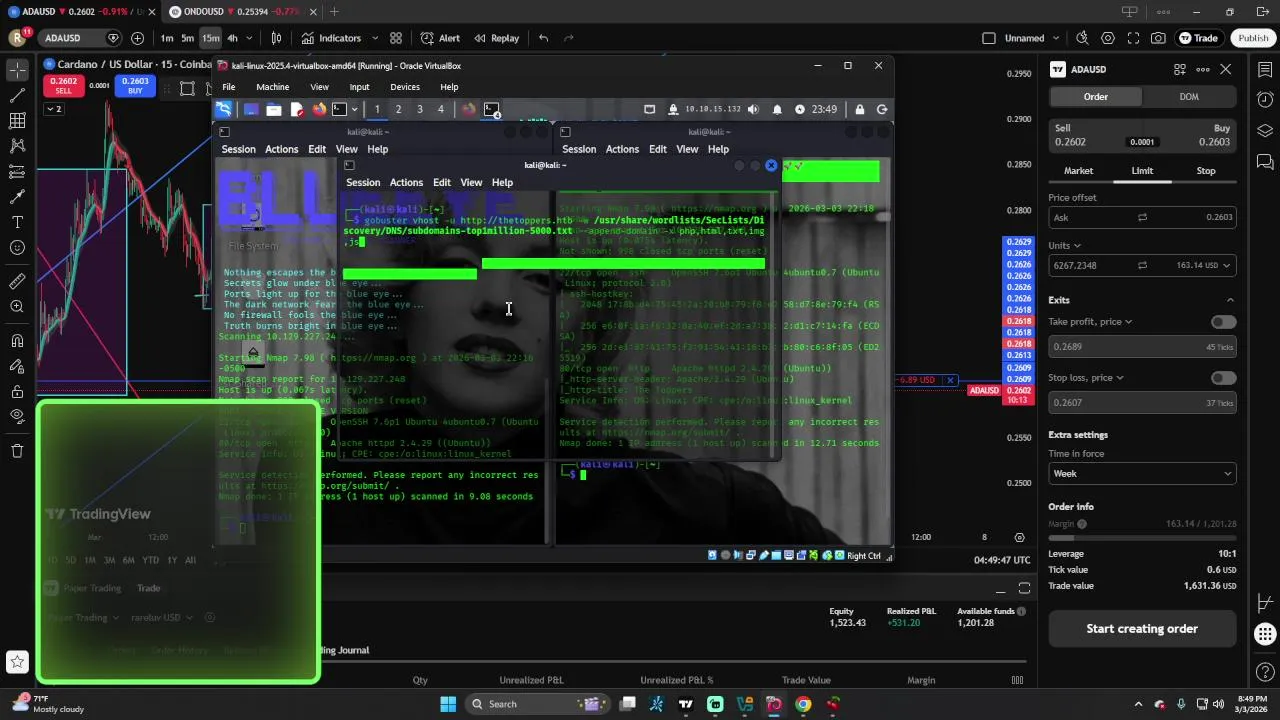
Task: Open terminal emulator icon in Kali panel
Action: (340, 109)
